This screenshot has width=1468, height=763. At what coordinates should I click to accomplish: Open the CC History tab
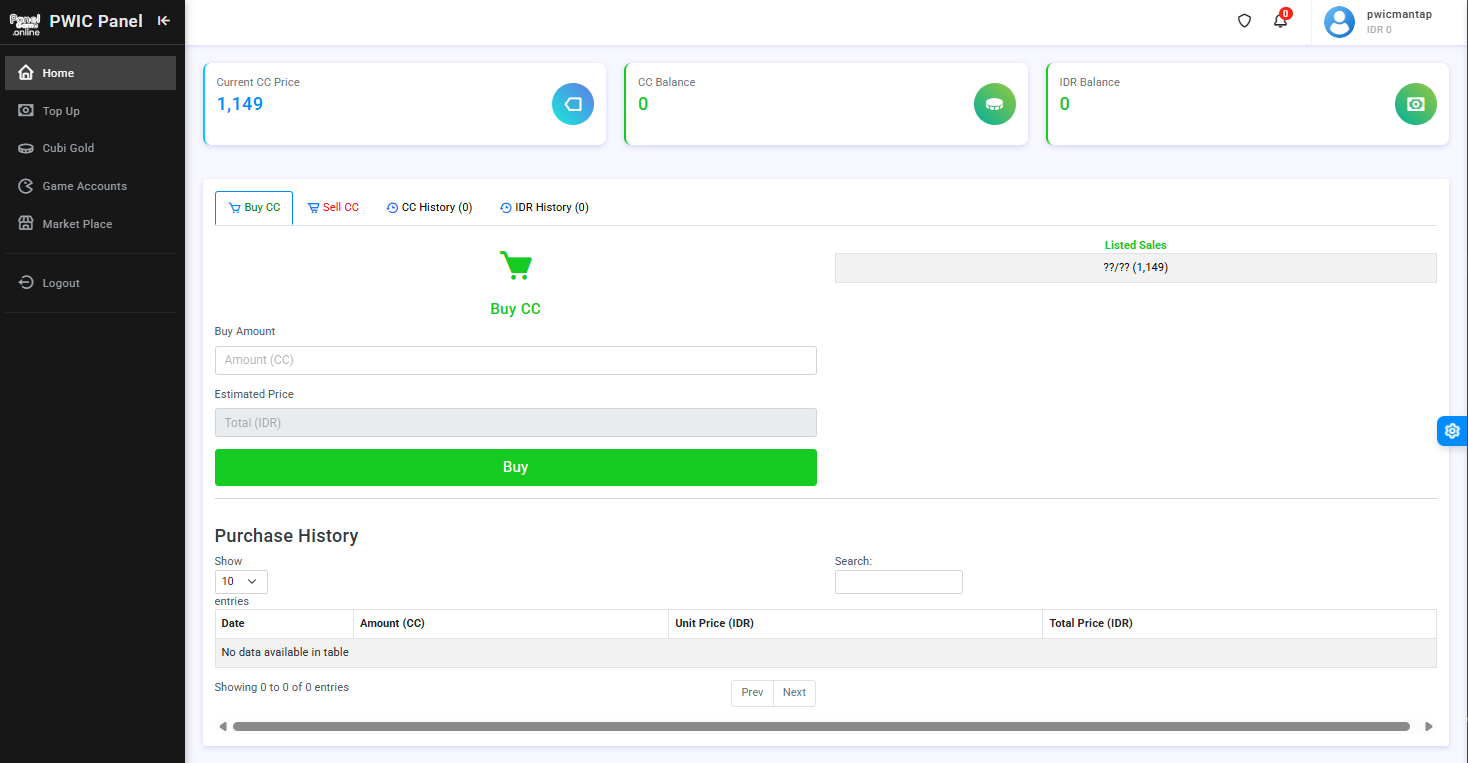pos(429,207)
